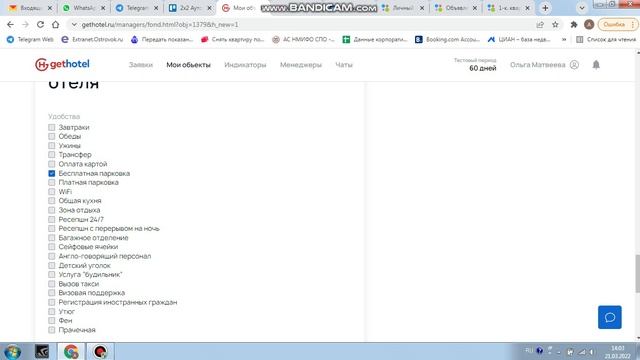
Task: Go back in the browser
Action: tap(10, 24)
